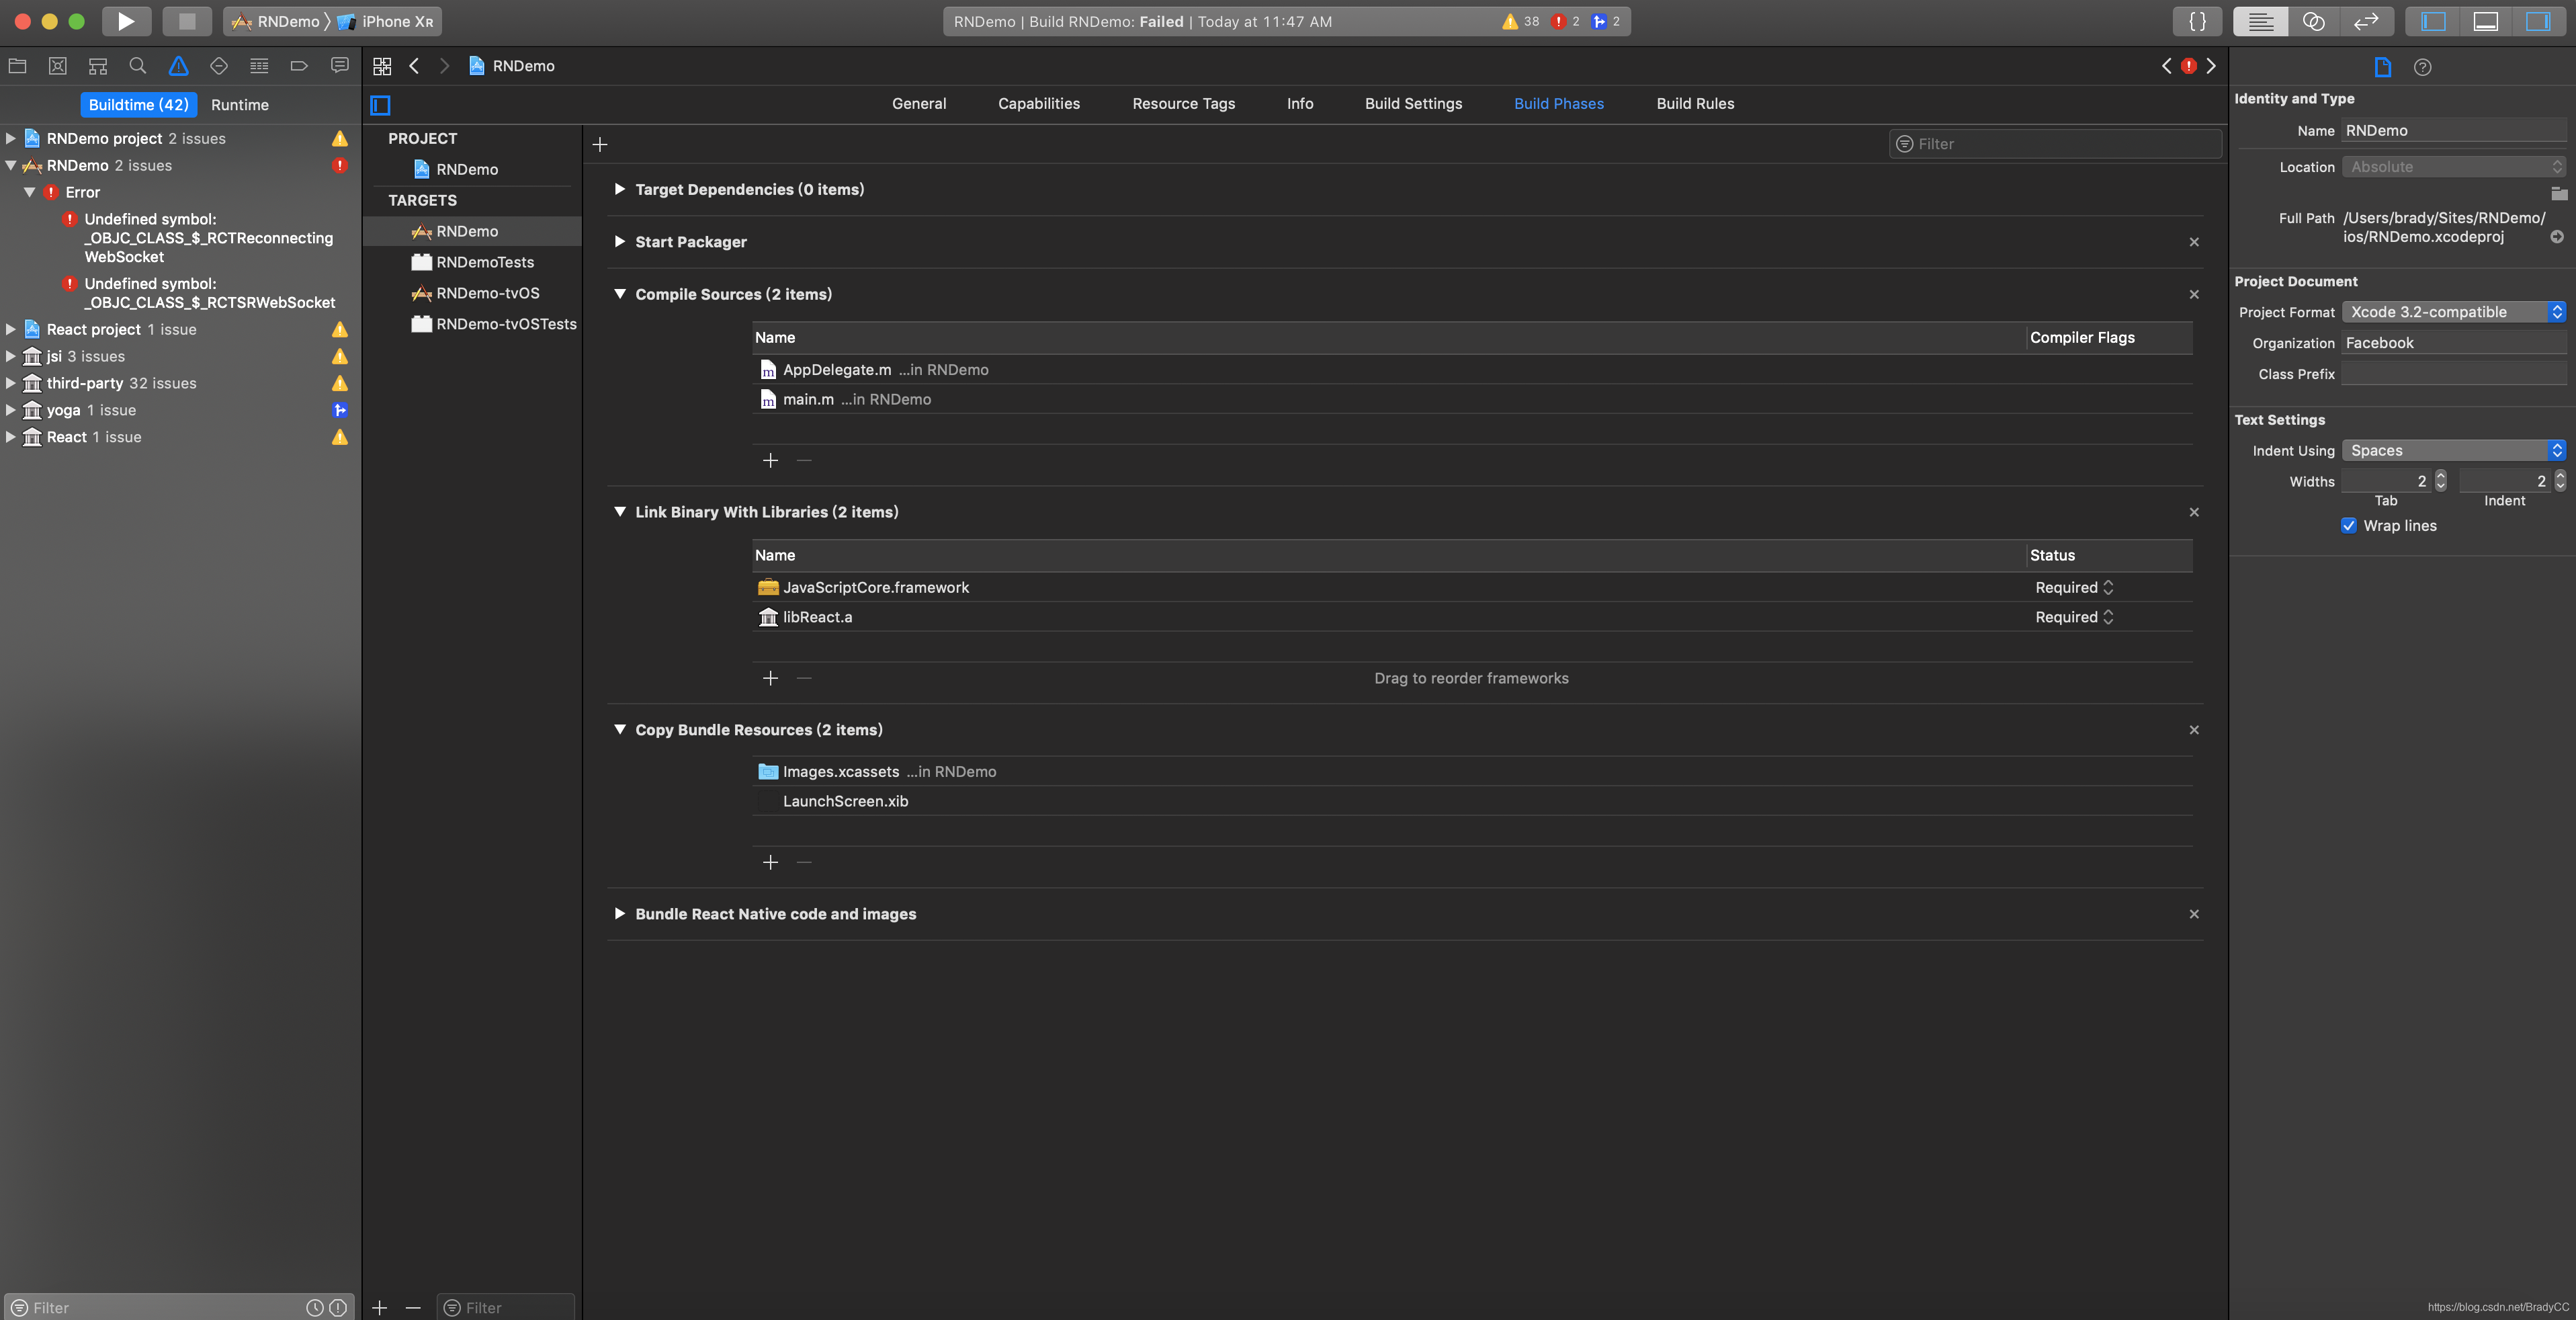The height and width of the screenshot is (1320, 2576).
Task: Add a library with the plus under libReact.a
Action: coord(770,678)
